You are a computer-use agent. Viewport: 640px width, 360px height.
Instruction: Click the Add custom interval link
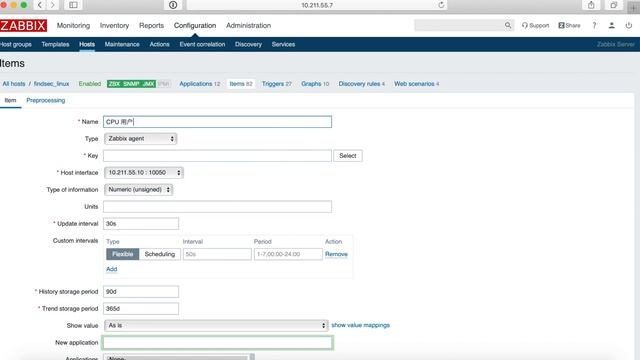click(111, 269)
